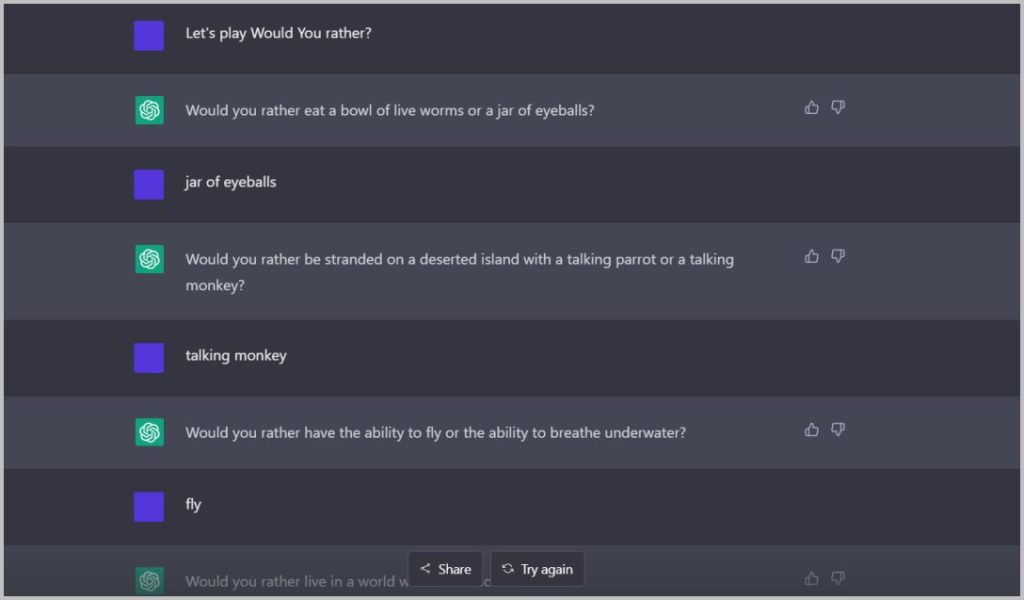Image resolution: width=1024 pixels, height=600 pixels.
Task: Thumbs up the partially hidden bottom response
Action: (812, 578)
